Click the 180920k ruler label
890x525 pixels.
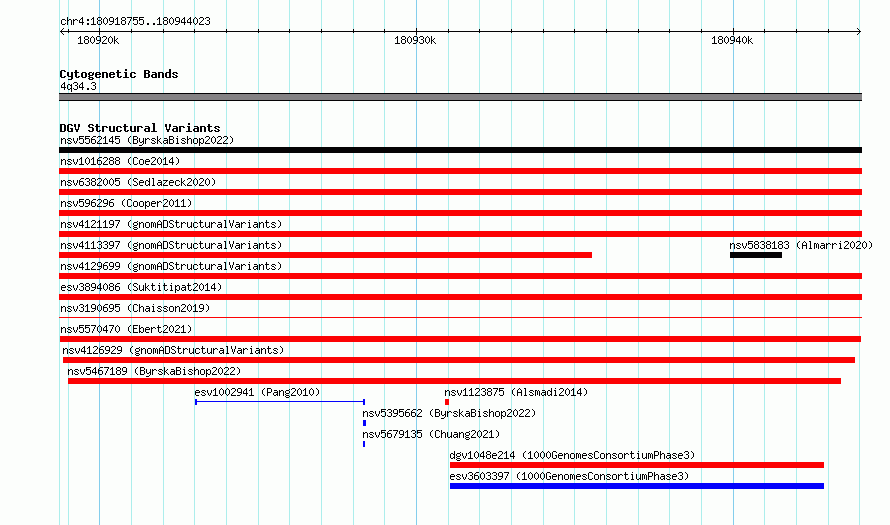click(x=98, y=40)
